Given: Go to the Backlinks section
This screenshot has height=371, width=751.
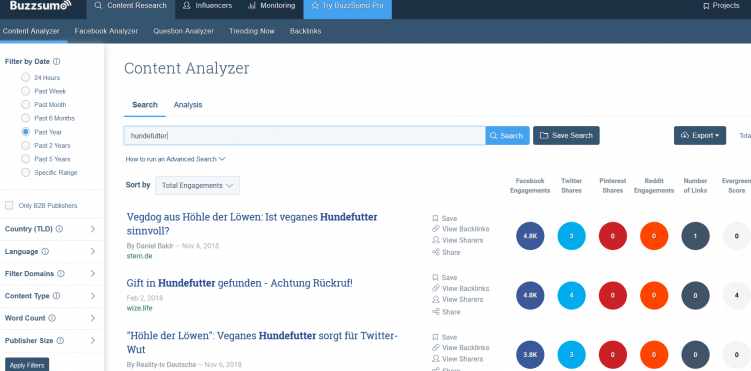Looking at the screenshot, I should coord(306,31).
